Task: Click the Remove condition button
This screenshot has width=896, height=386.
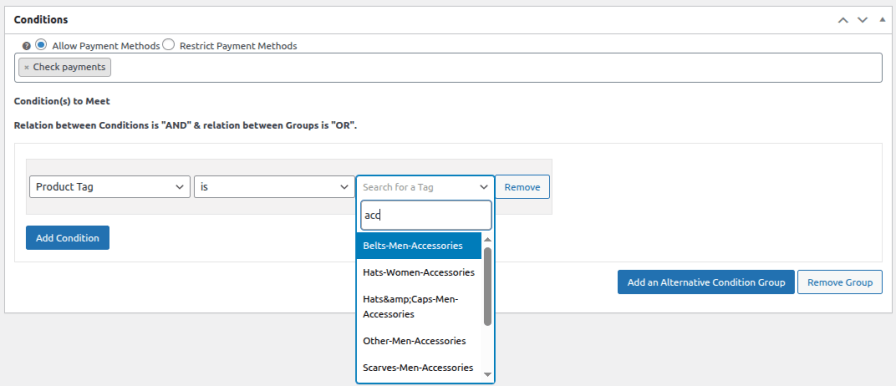Action: (522, 187)
